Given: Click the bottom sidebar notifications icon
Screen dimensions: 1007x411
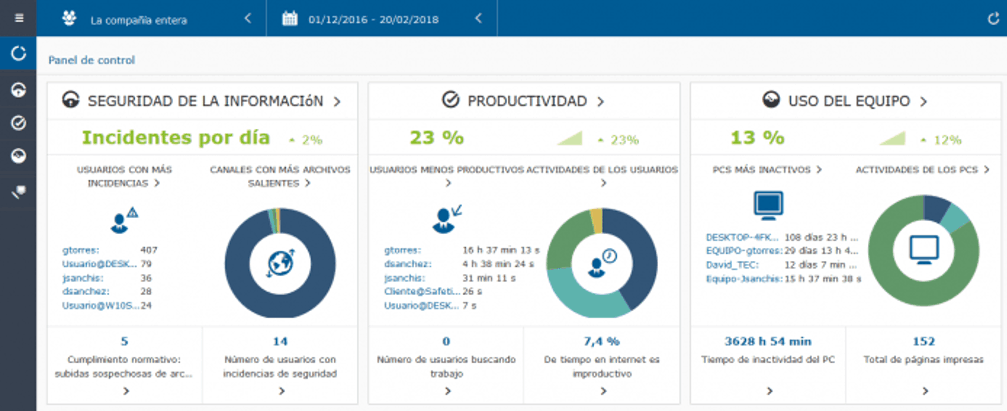Looking at the screenshot, I should pyautogui.click(x=18, y=192).
